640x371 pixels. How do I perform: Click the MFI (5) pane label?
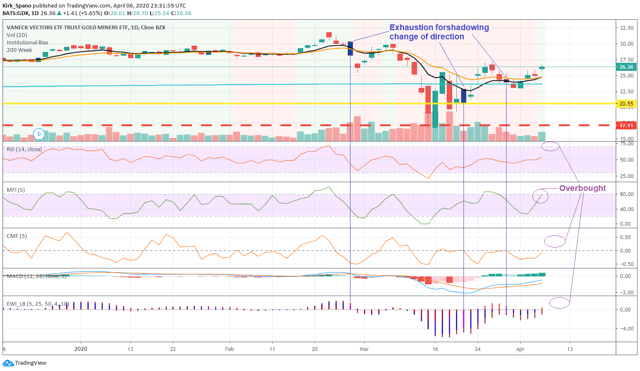16,190
